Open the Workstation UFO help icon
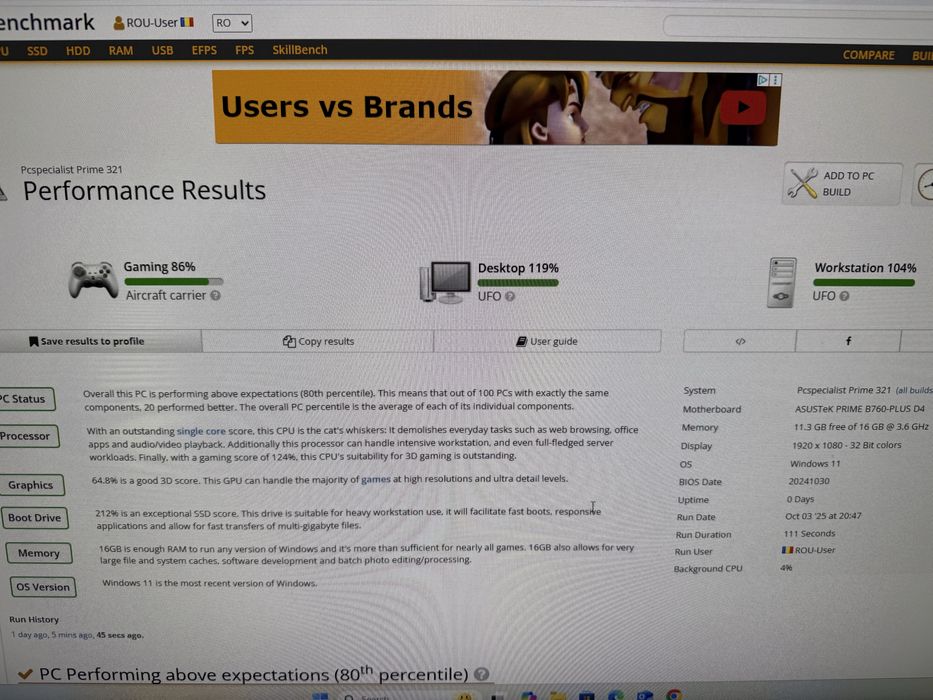The image size is (933, 700). [844, 296]
